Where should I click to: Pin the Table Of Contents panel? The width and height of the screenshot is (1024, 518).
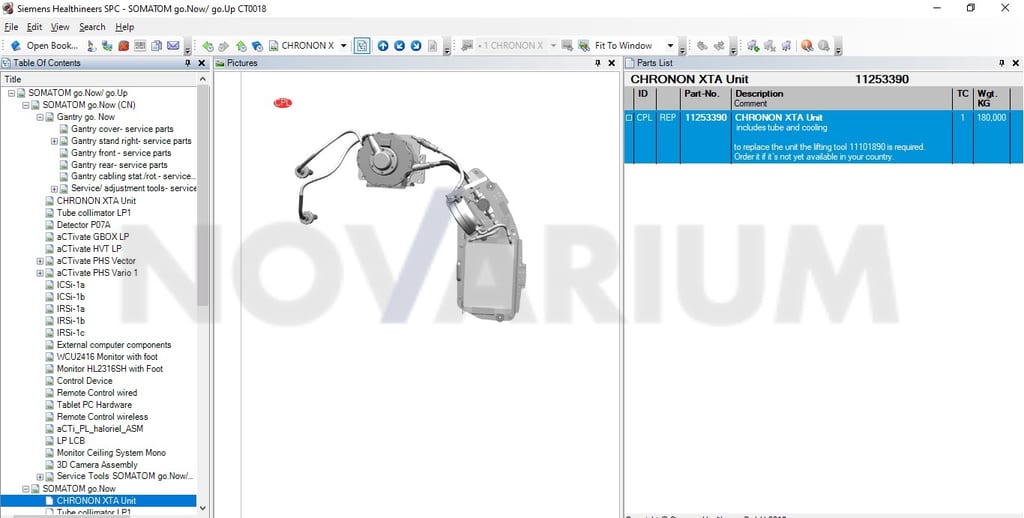point(187,63)
